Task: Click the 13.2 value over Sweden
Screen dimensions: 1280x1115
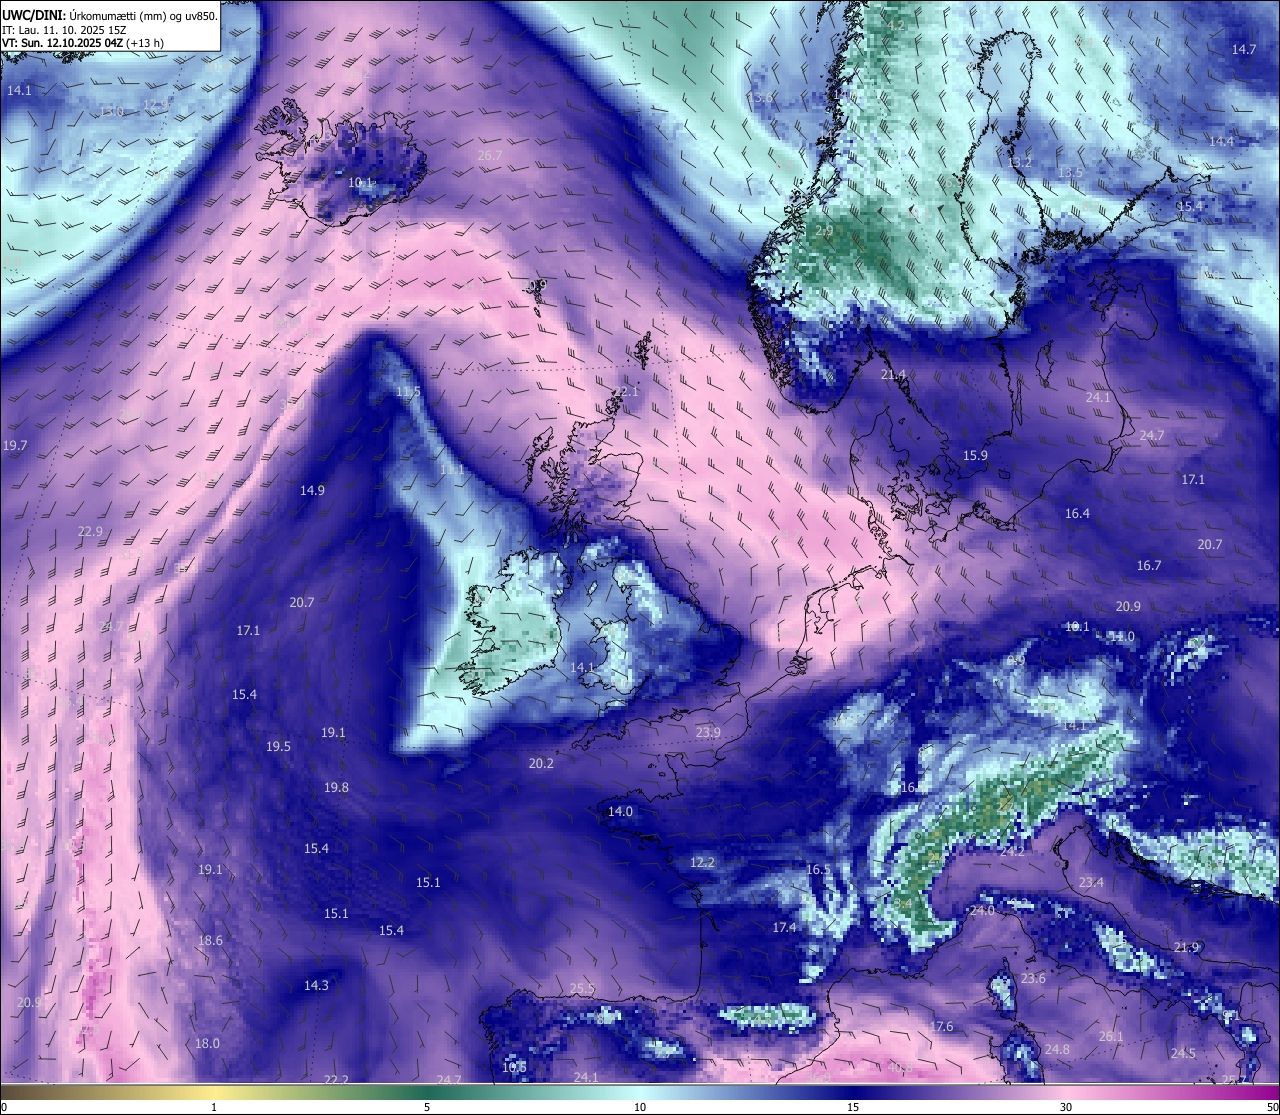Action: (x=1020, y=162)
